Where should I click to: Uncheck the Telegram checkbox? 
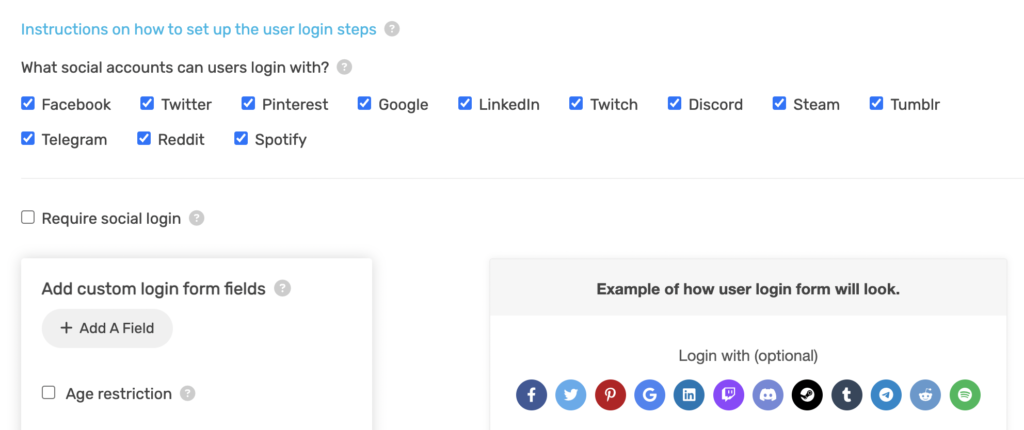[x=27, y=139]
